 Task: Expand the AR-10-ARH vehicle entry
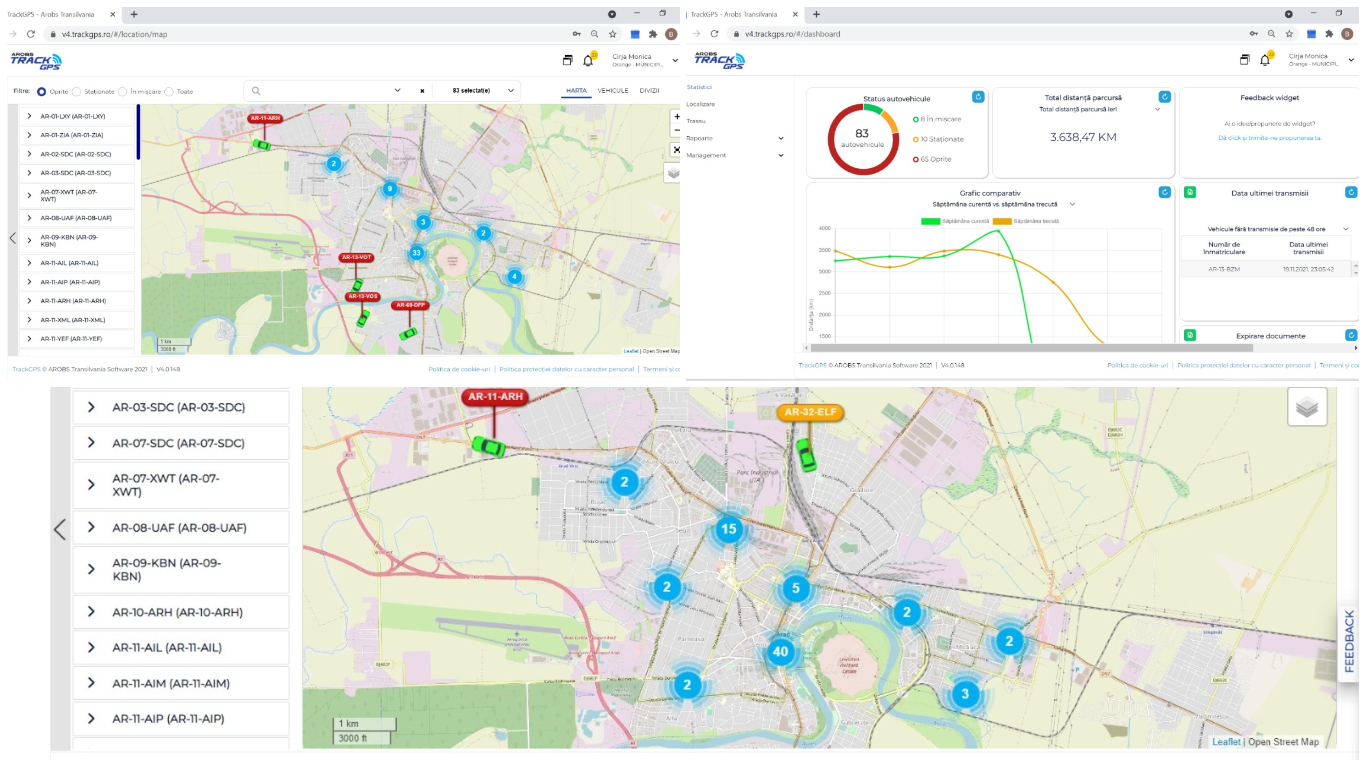(x=91, y=612)
